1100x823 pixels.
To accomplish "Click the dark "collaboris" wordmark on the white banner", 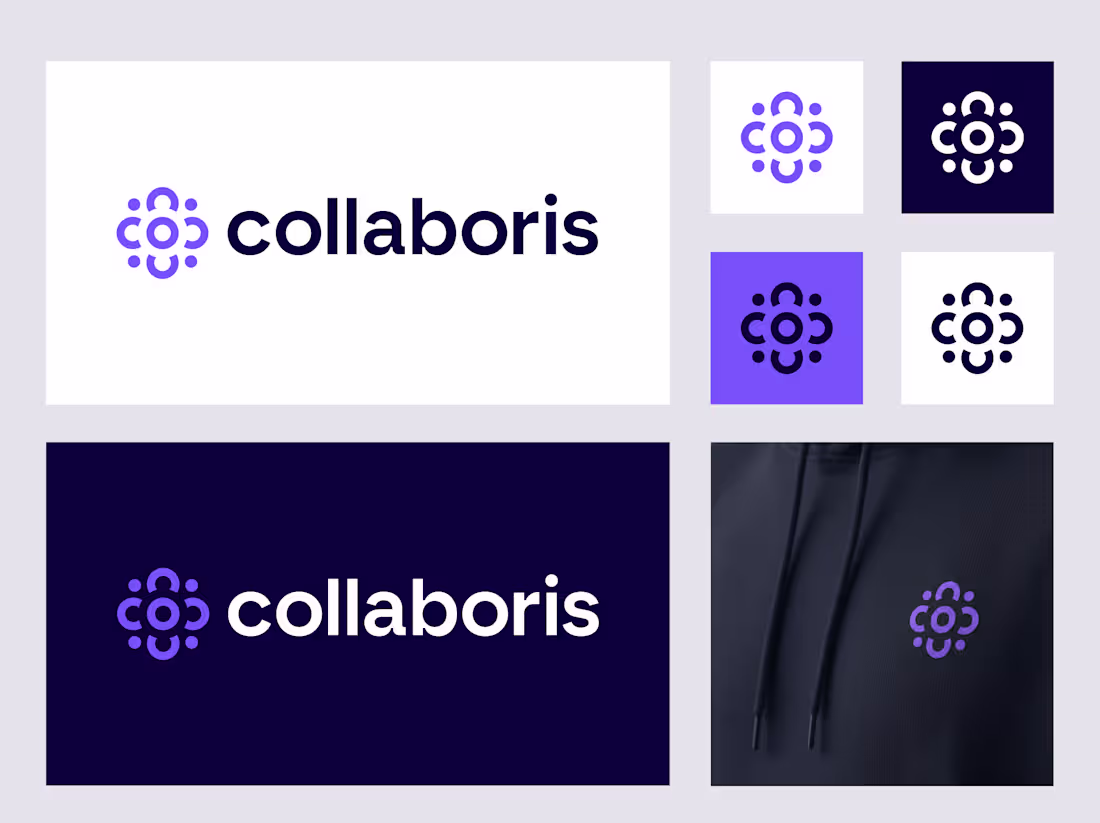I will pos(412,226).
